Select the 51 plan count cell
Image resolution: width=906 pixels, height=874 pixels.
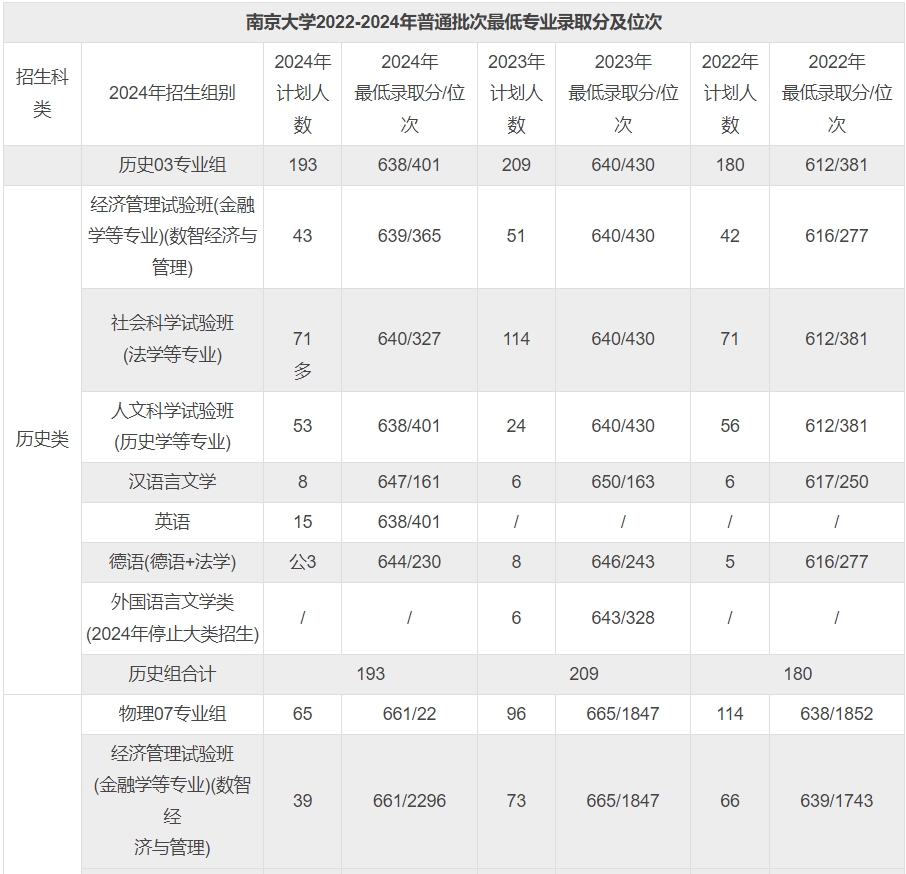[516, 236]
